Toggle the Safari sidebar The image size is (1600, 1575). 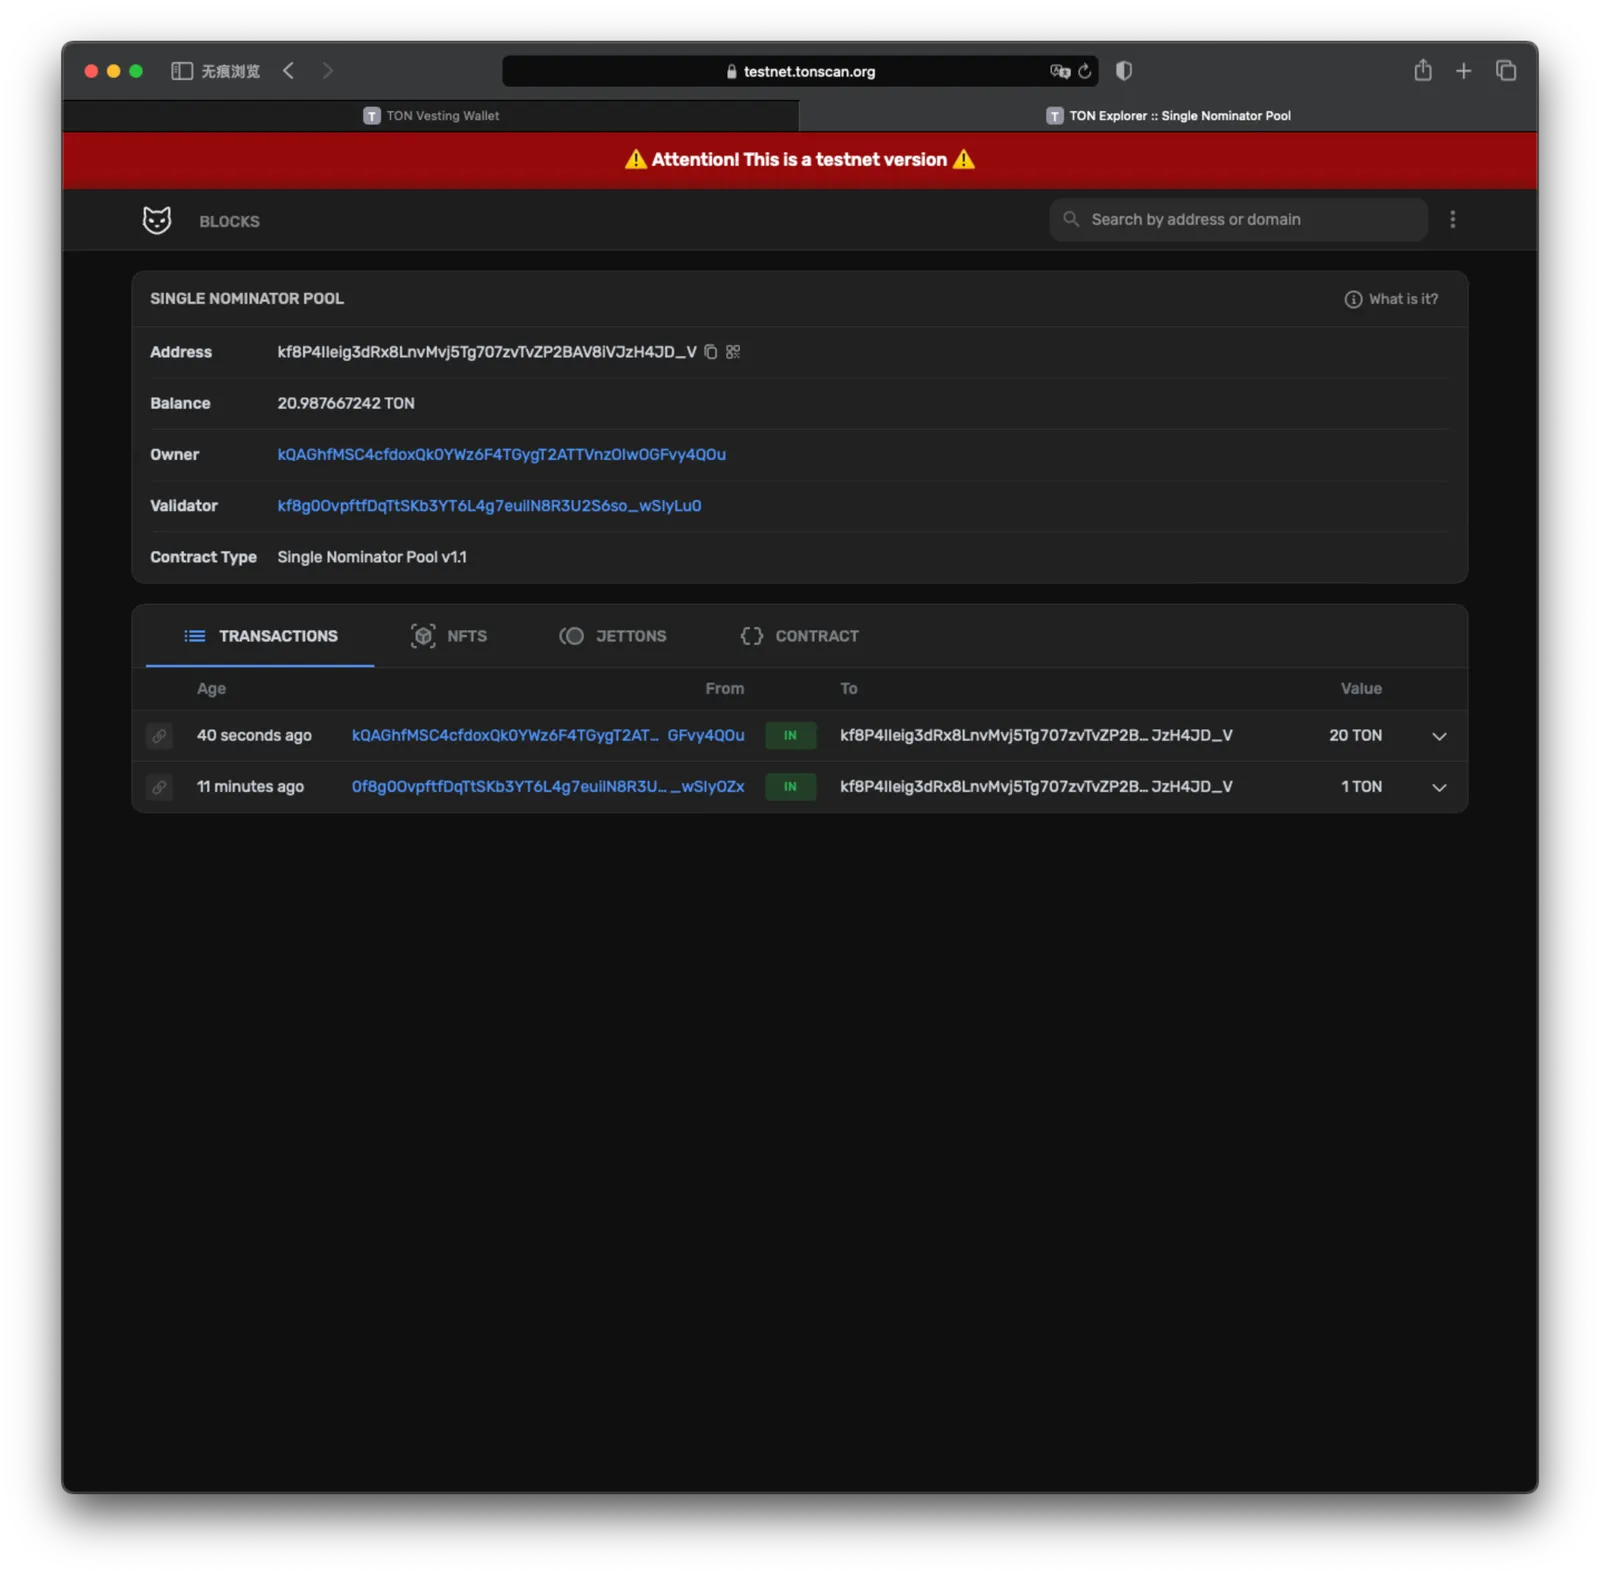tap(182, 71)
